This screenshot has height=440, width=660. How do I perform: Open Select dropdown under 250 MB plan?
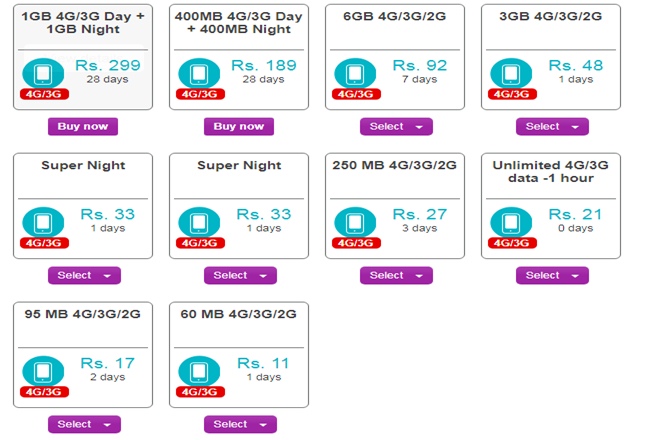(x=396, y=275)
